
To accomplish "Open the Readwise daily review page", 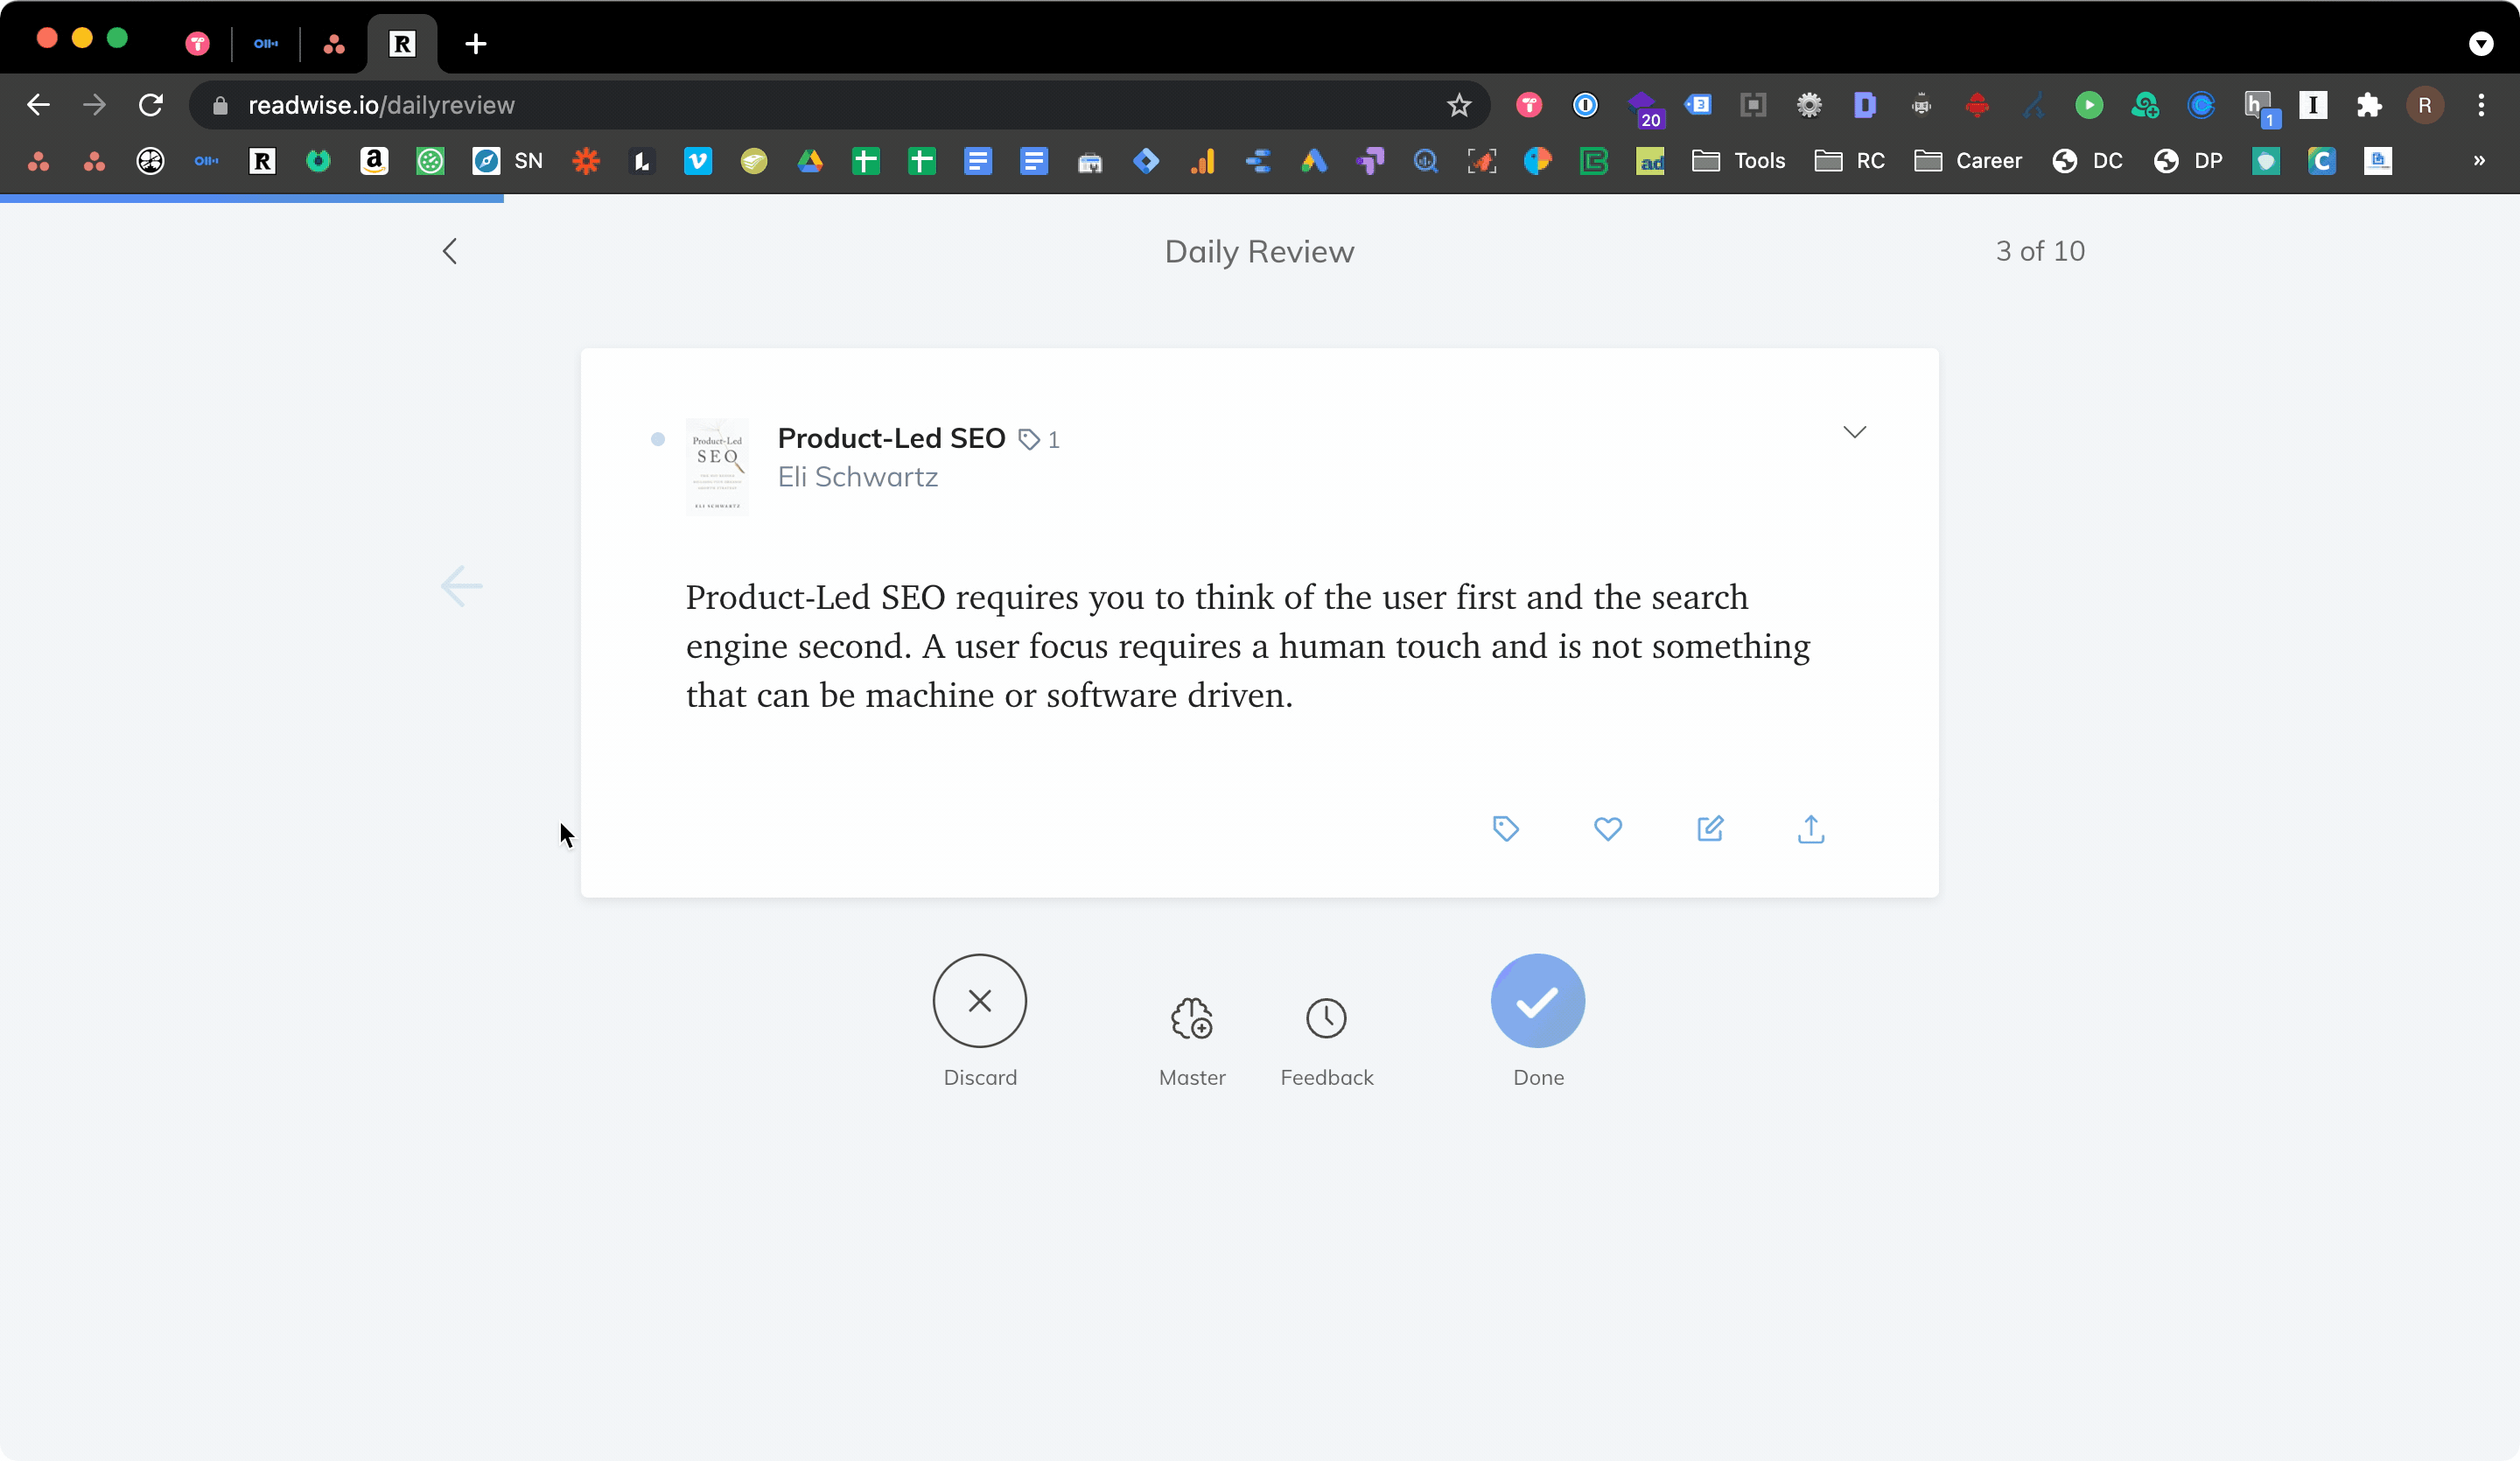I will tap(381, 106).
